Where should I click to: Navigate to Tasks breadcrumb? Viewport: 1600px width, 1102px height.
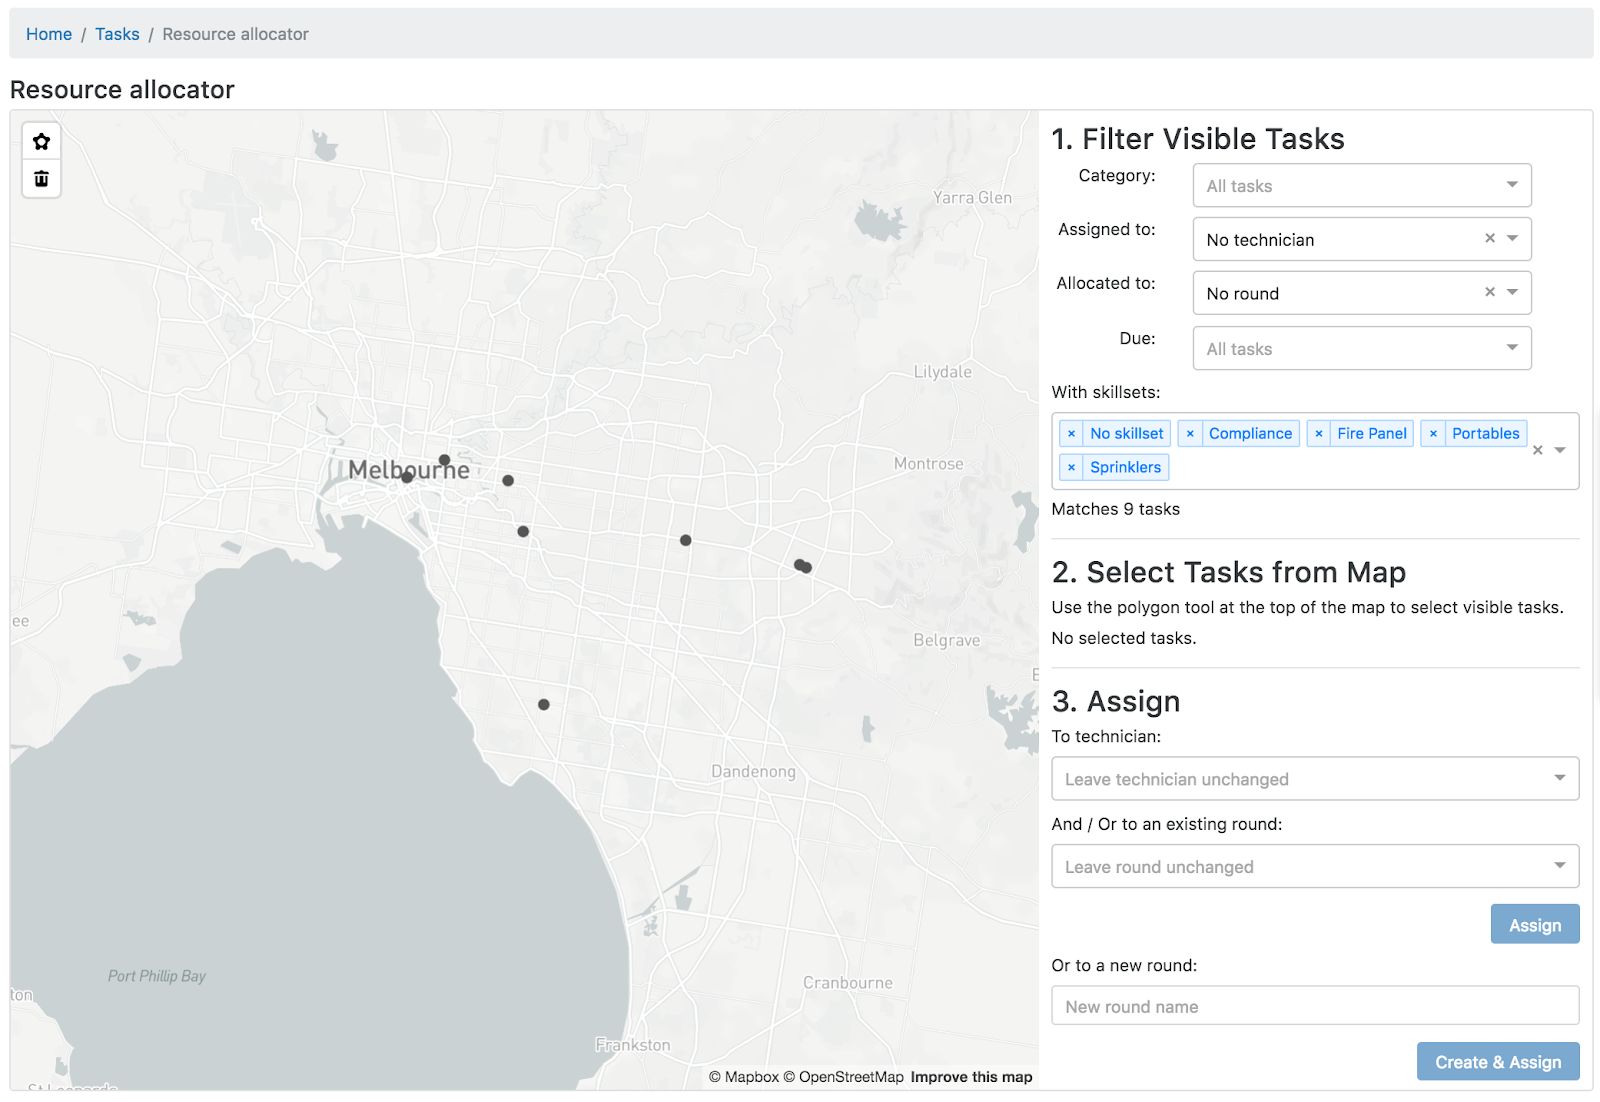tap(117, 34)
